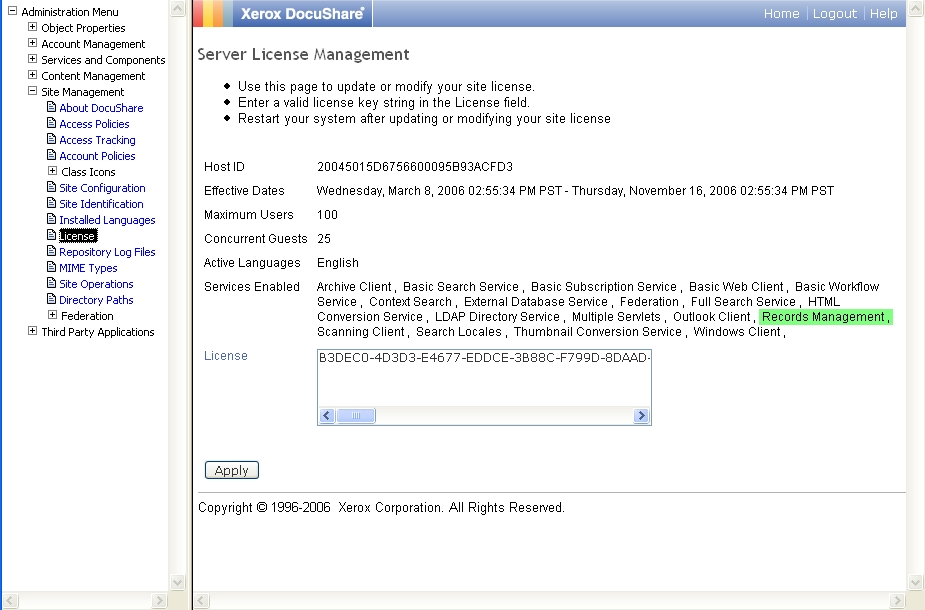Click the document icon beside MIME Types

click(x=51, y=267)
